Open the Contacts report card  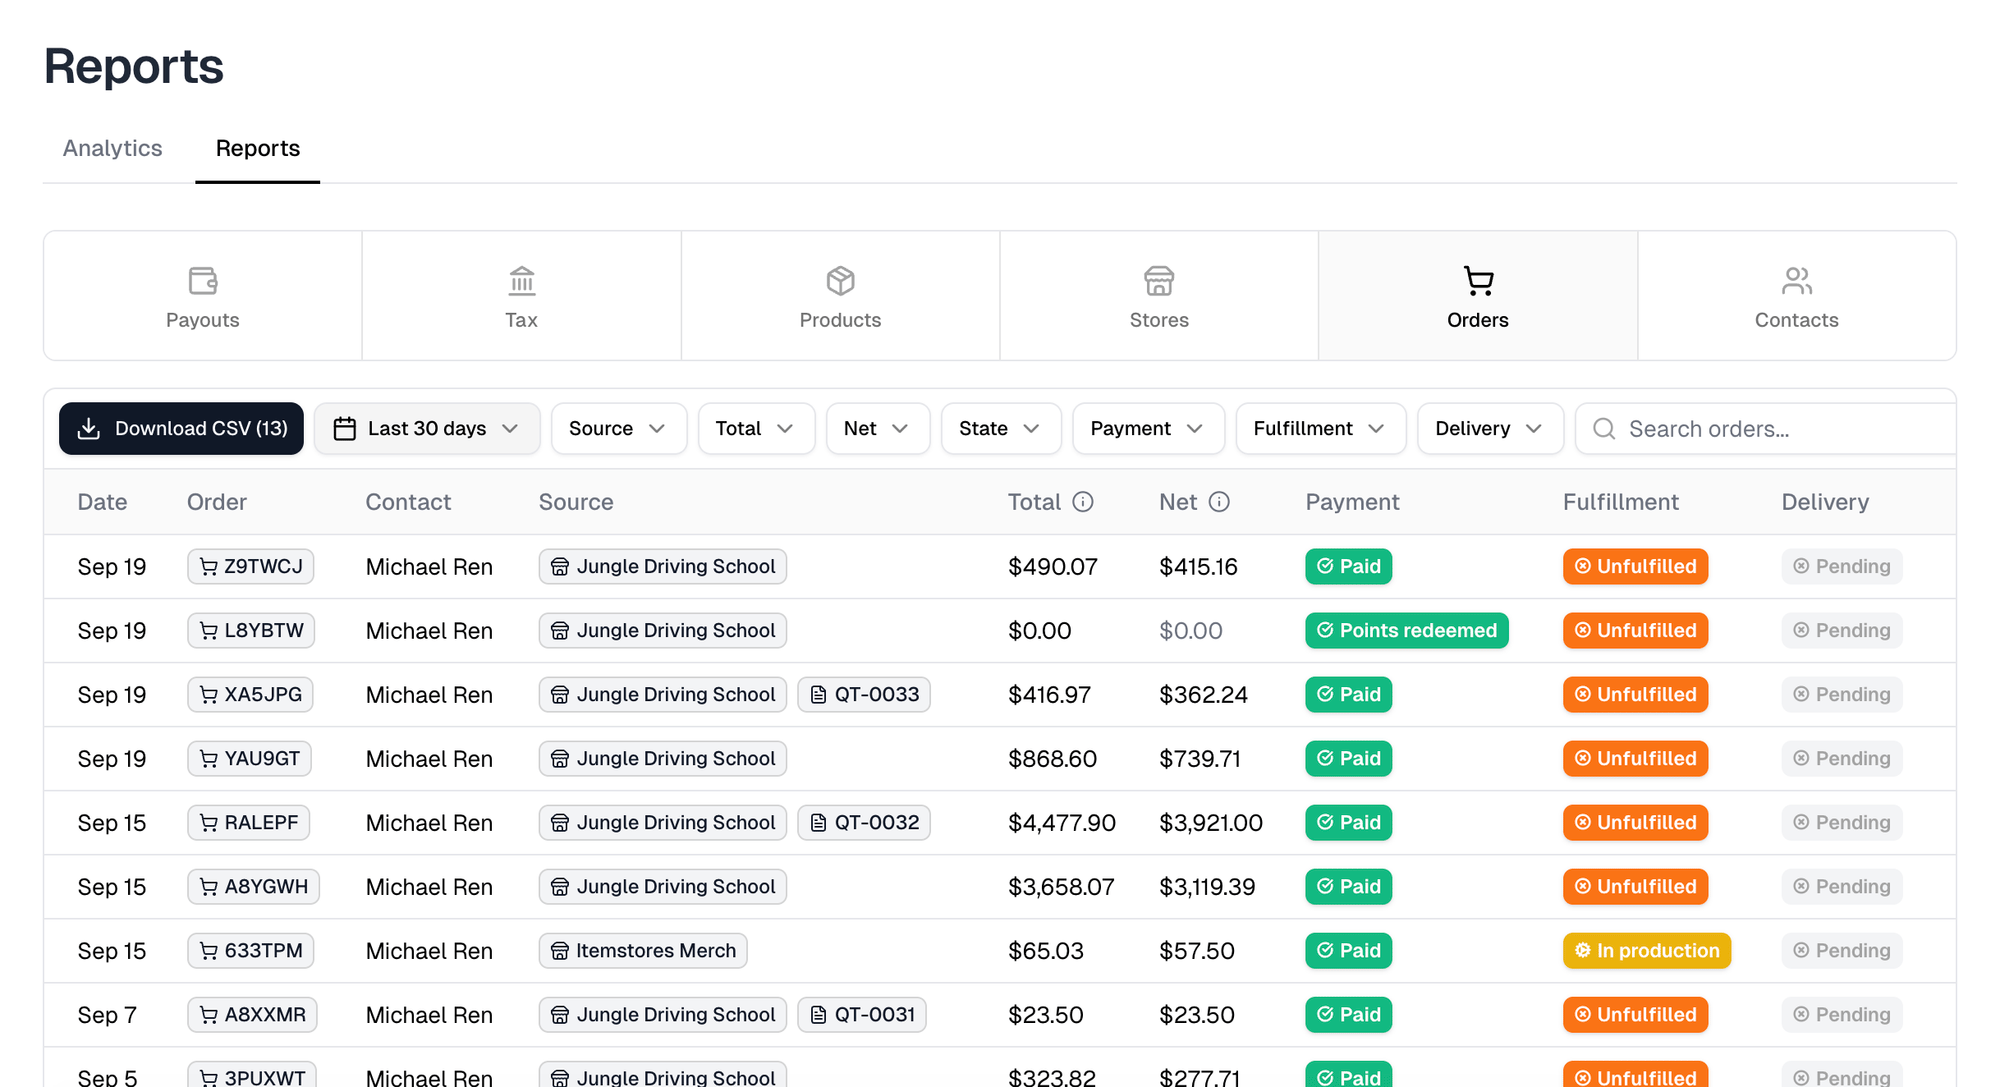pos(1796,296)
